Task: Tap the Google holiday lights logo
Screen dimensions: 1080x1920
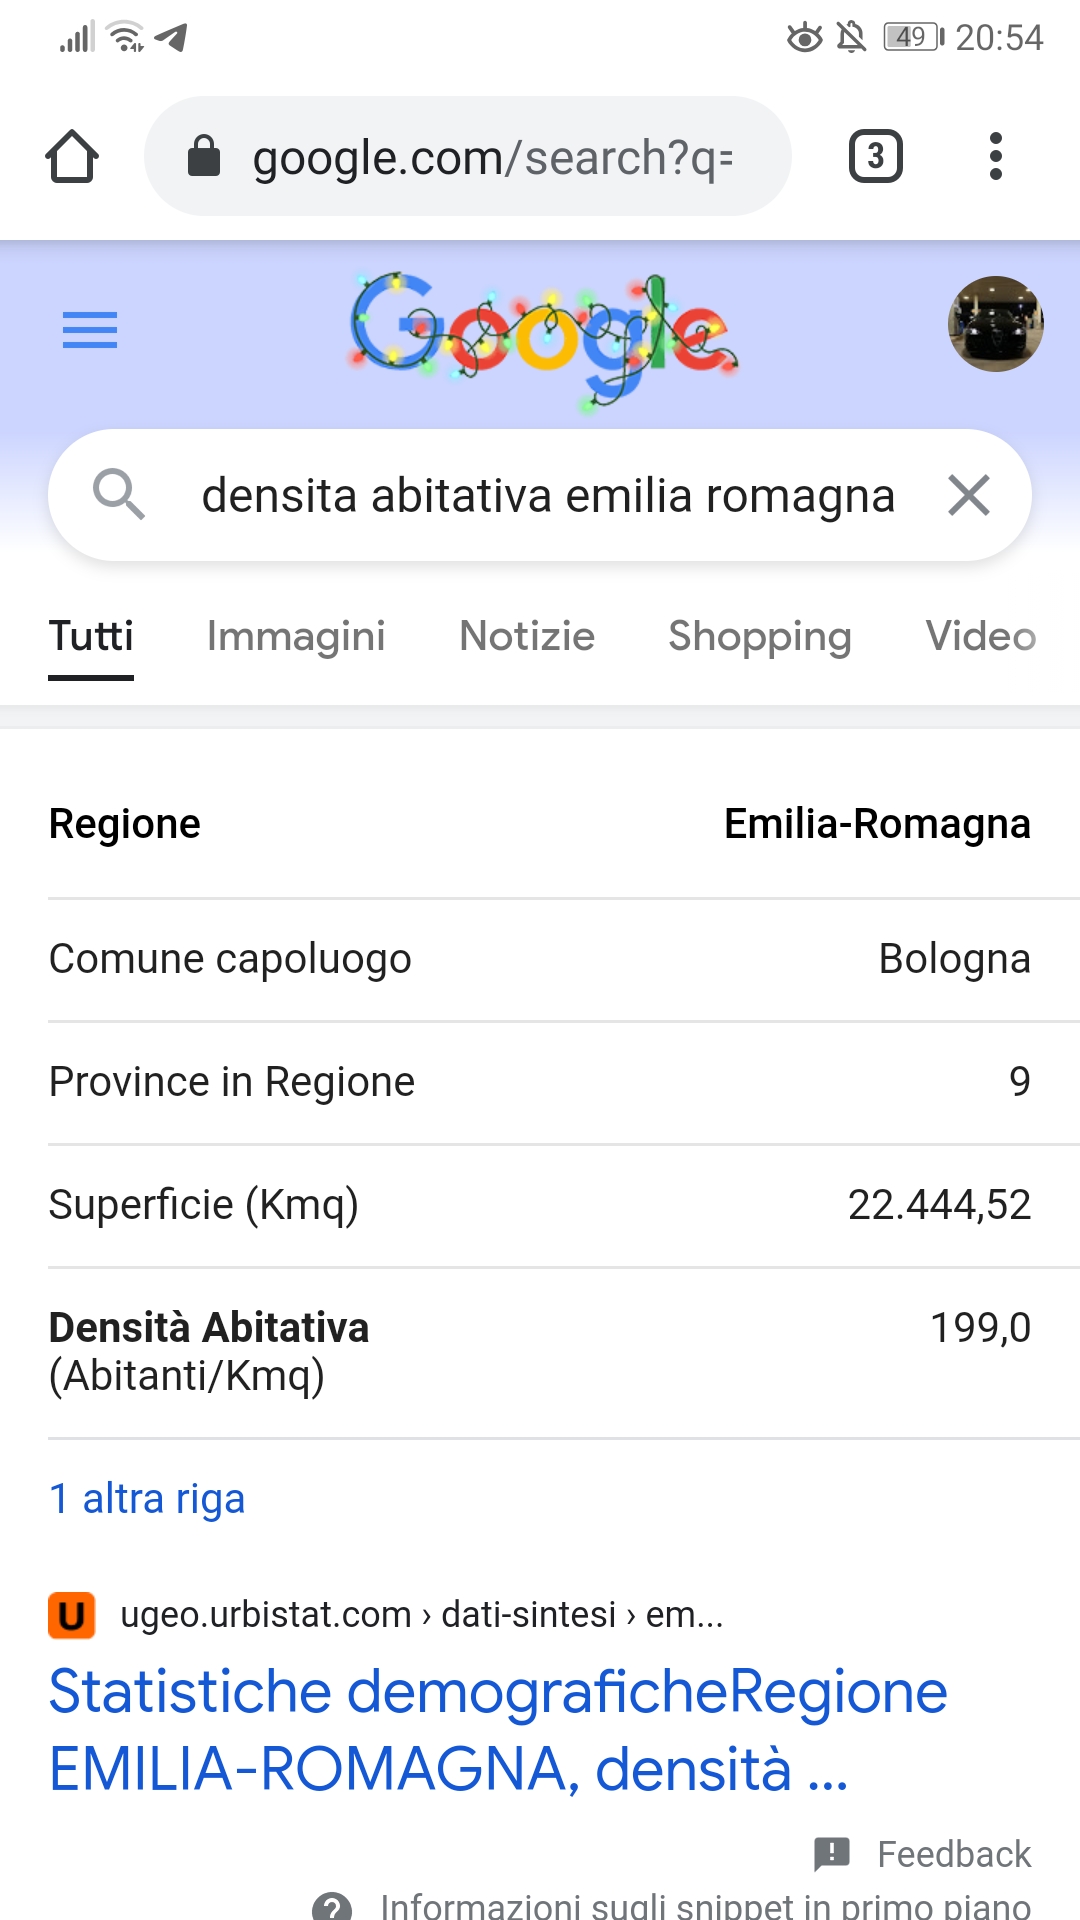Action: (543, 337)
